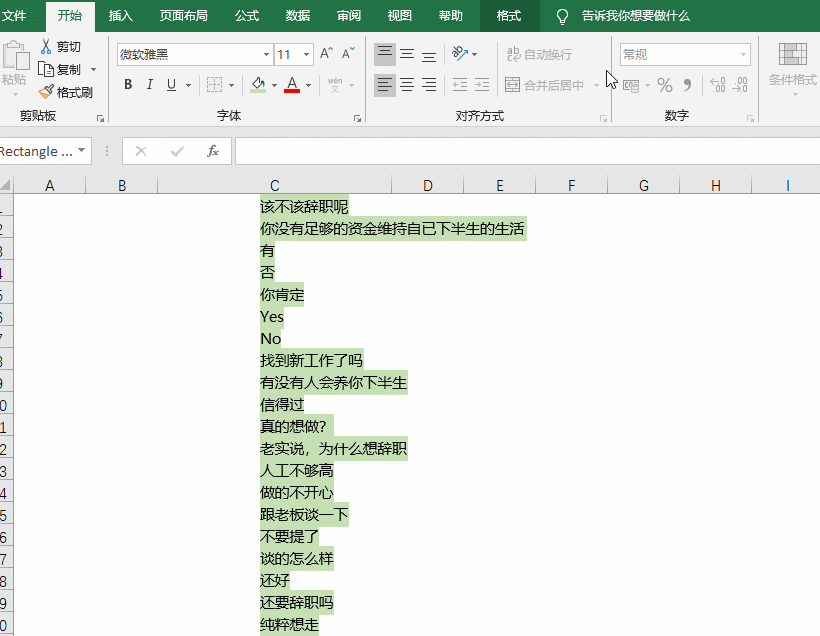This screenshot has height=636, width=820.
Task: Click the increase indent icon
Action: click(x=482, y=85)
